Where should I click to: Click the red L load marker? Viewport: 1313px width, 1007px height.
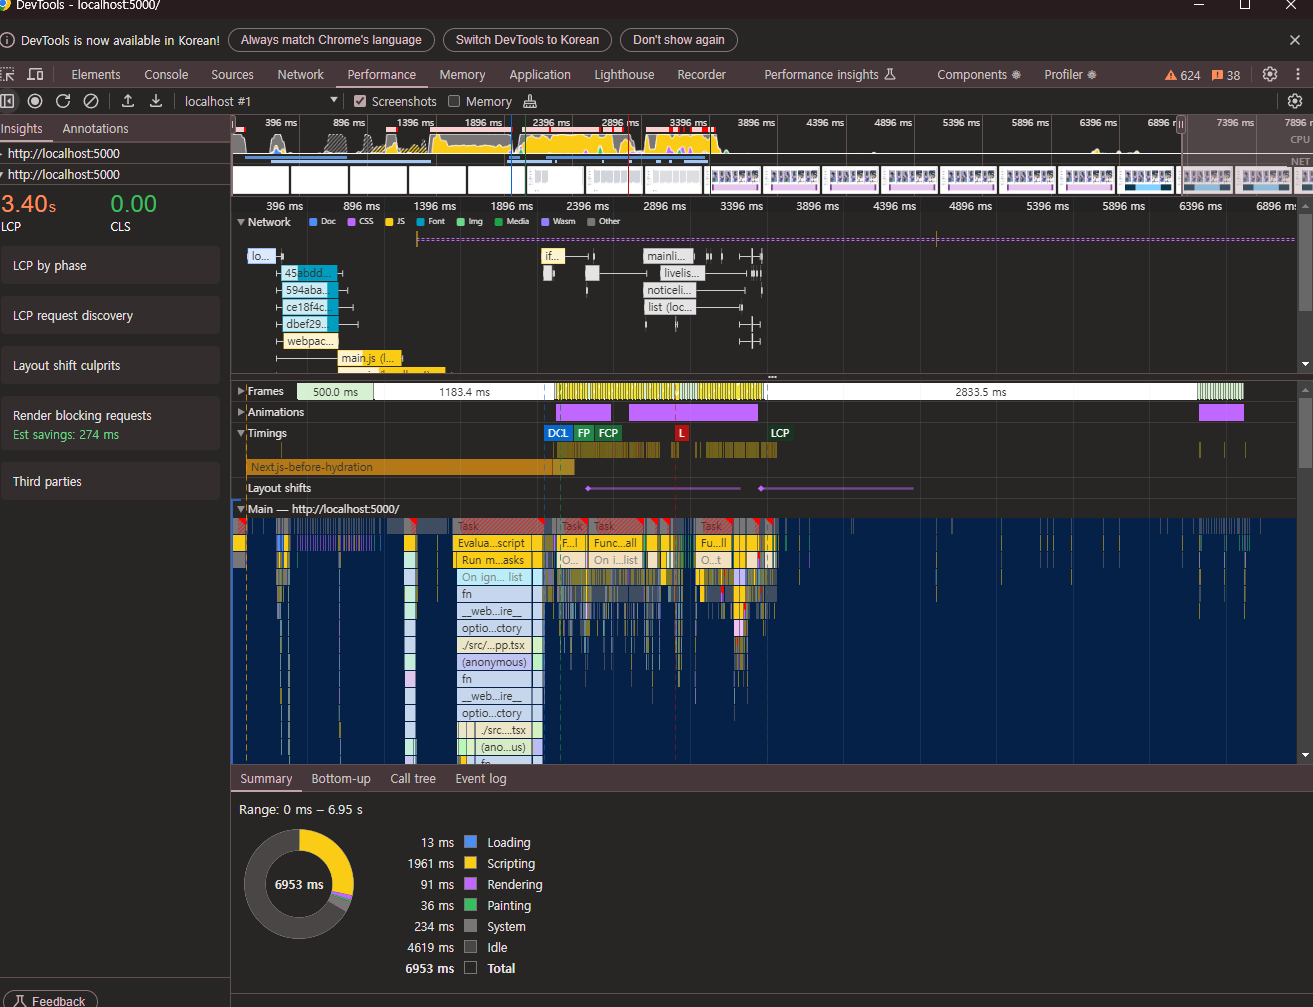[682, 433]
